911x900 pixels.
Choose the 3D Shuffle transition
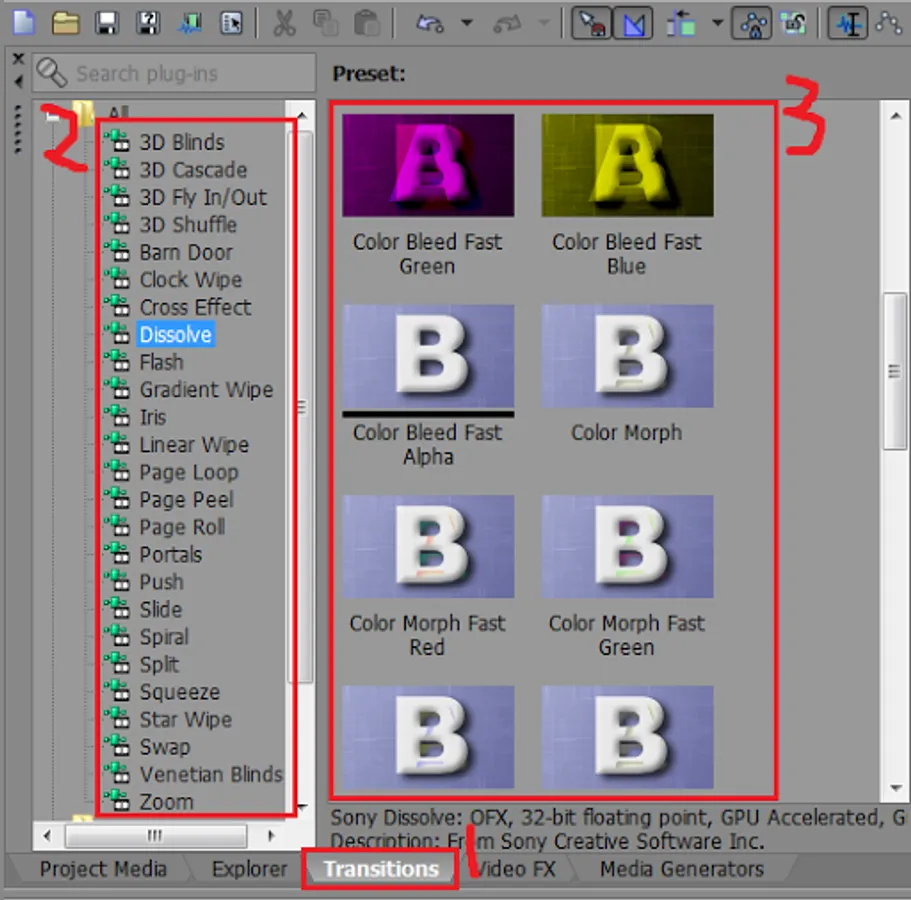point(188,225)
